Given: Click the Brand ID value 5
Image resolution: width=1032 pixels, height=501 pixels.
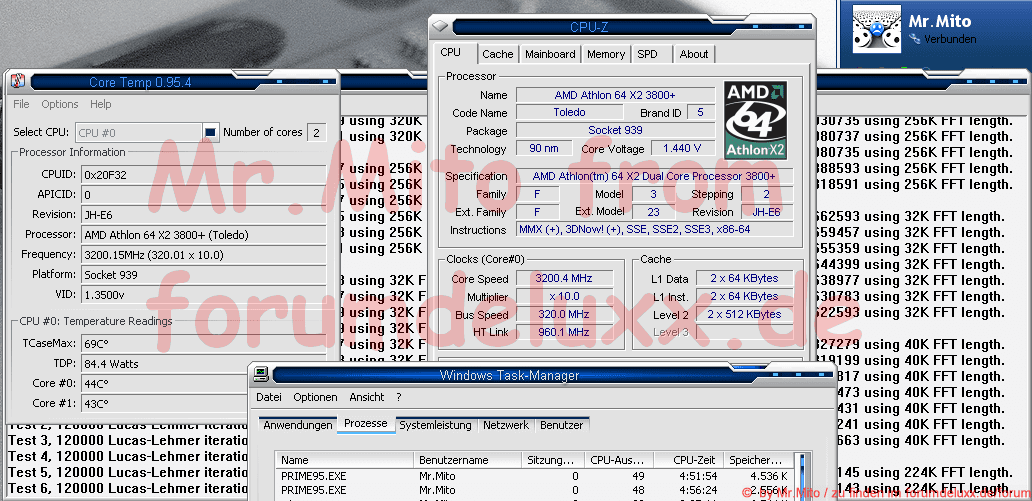Looking at the screenshot, I should (x=701, y=113).
